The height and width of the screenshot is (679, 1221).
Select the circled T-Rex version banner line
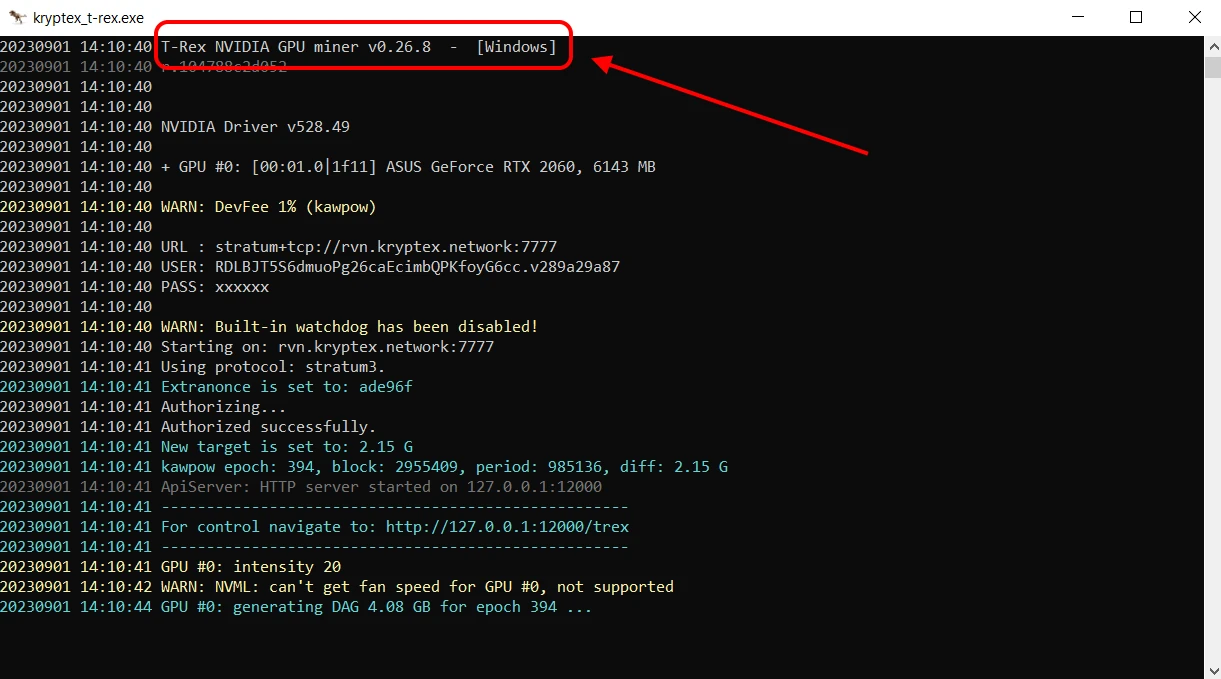[360, 46]
